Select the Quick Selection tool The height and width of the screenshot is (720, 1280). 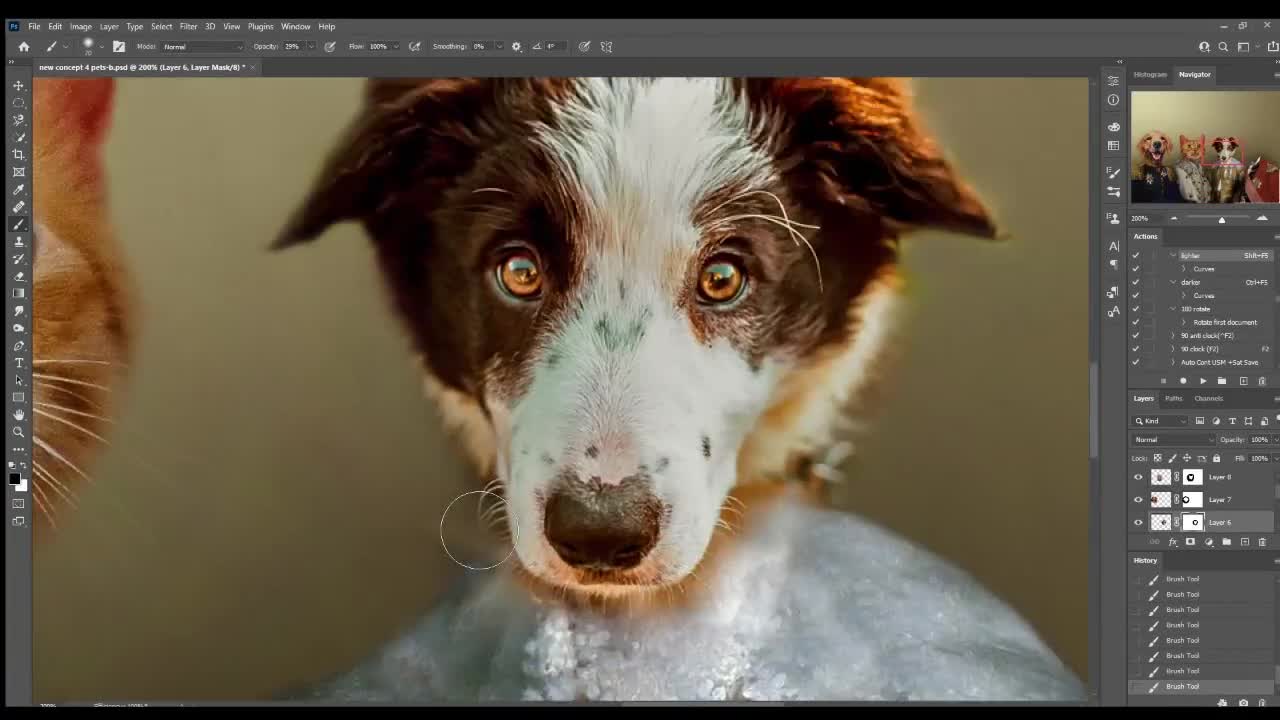pyautogui.click(x=18, y=137)
